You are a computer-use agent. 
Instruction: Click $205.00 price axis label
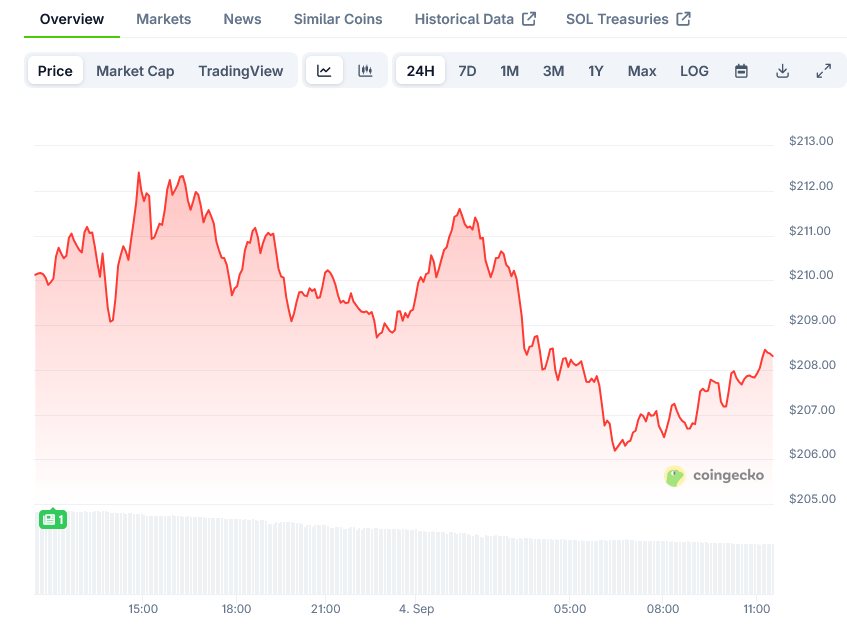point(812,498)
